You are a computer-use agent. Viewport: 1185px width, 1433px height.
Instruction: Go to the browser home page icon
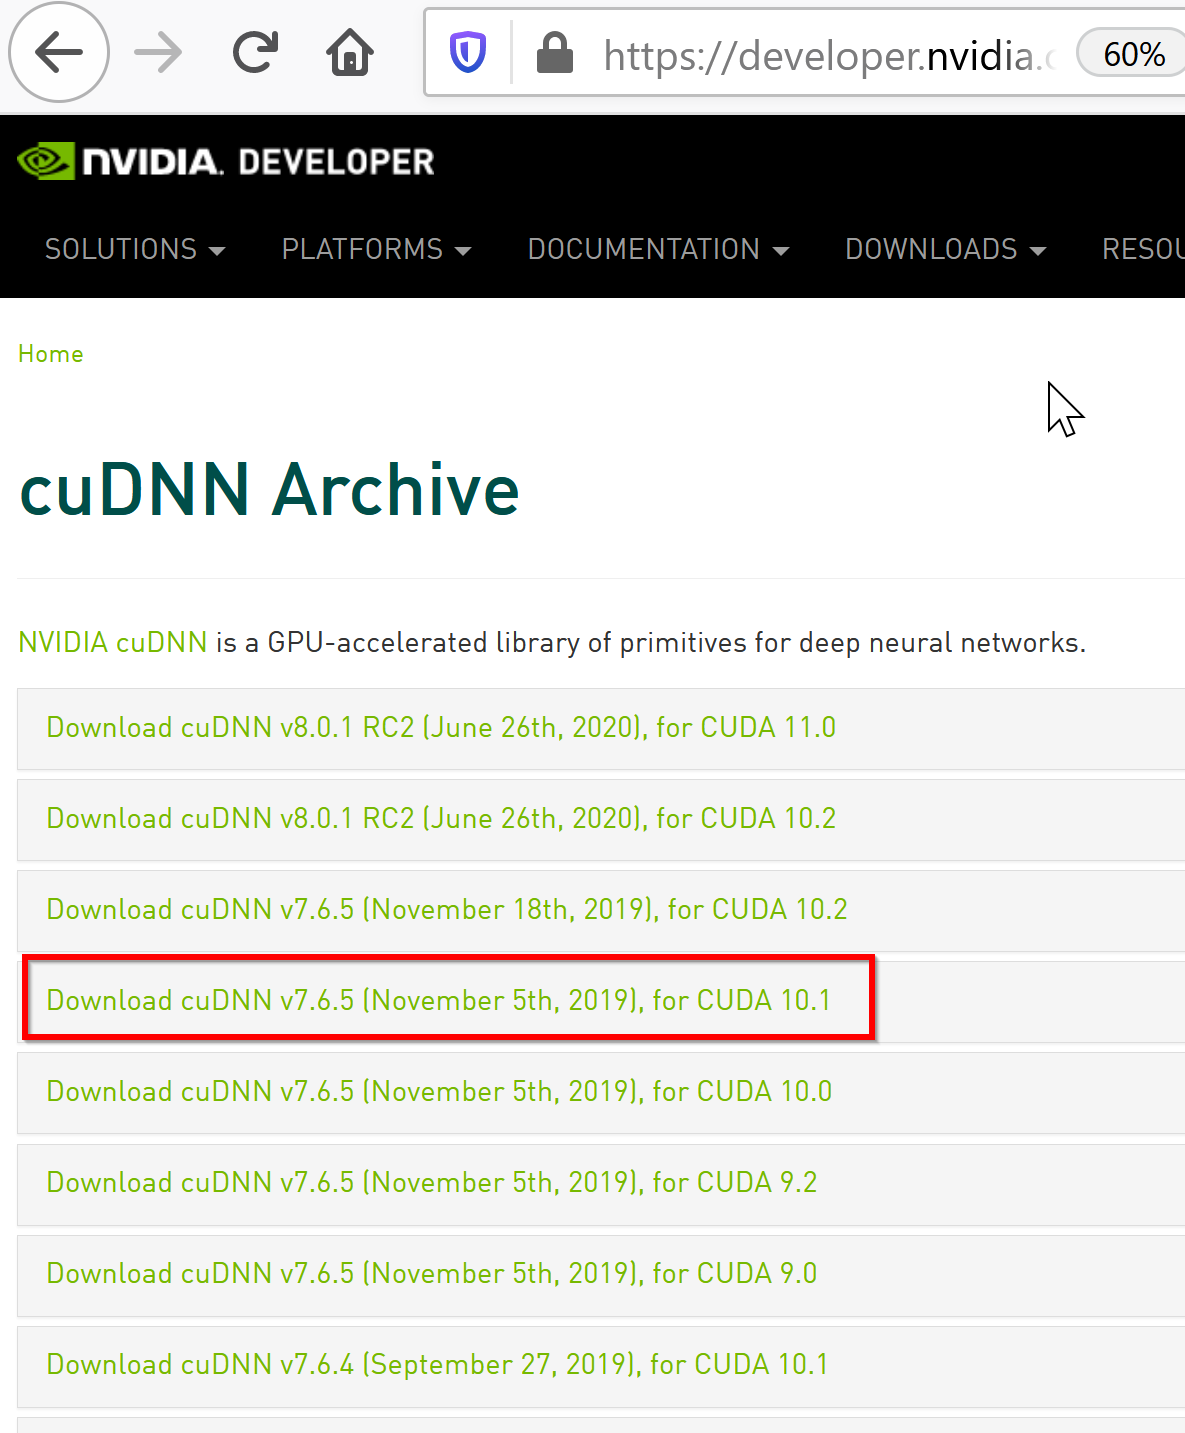pyautogui.click(x=350, y=52)
